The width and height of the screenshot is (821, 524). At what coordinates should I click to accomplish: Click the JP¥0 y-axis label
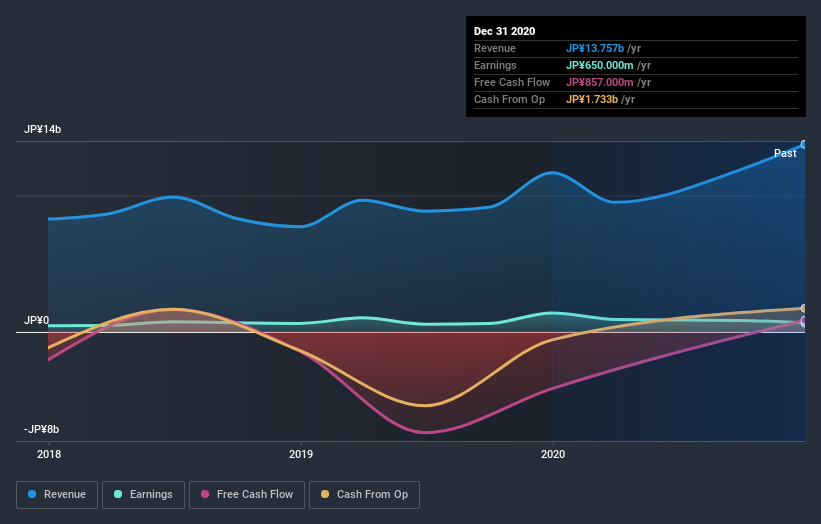point(36,320)
